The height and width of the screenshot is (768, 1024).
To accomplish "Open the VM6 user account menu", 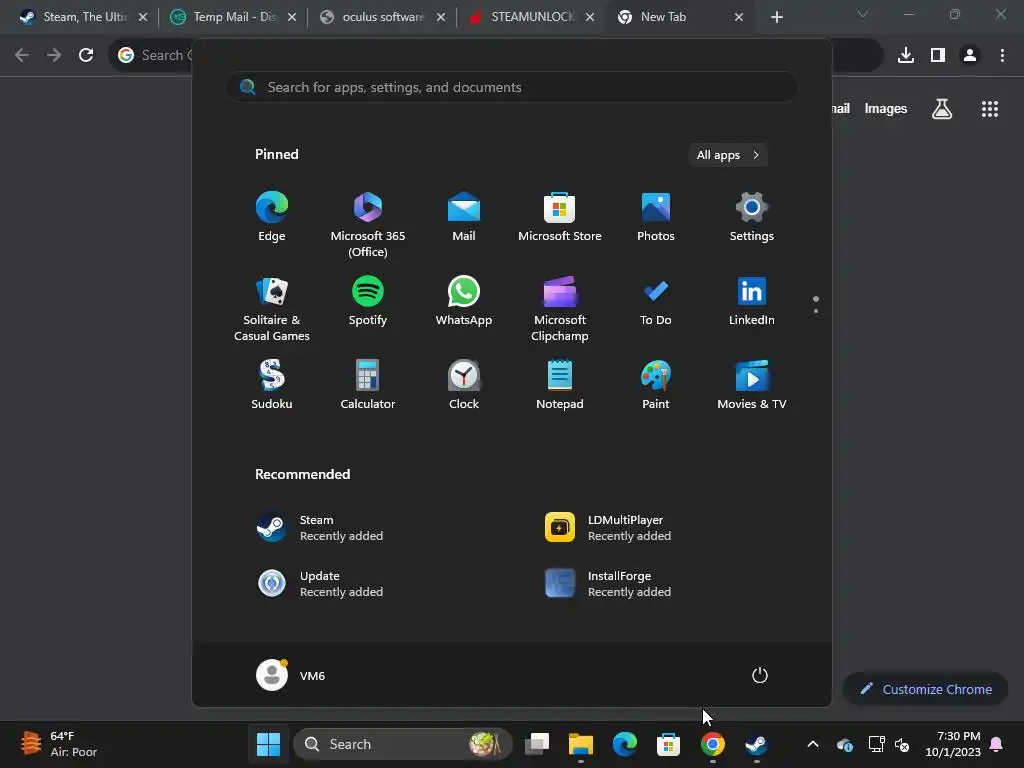I will coord(291,675).
